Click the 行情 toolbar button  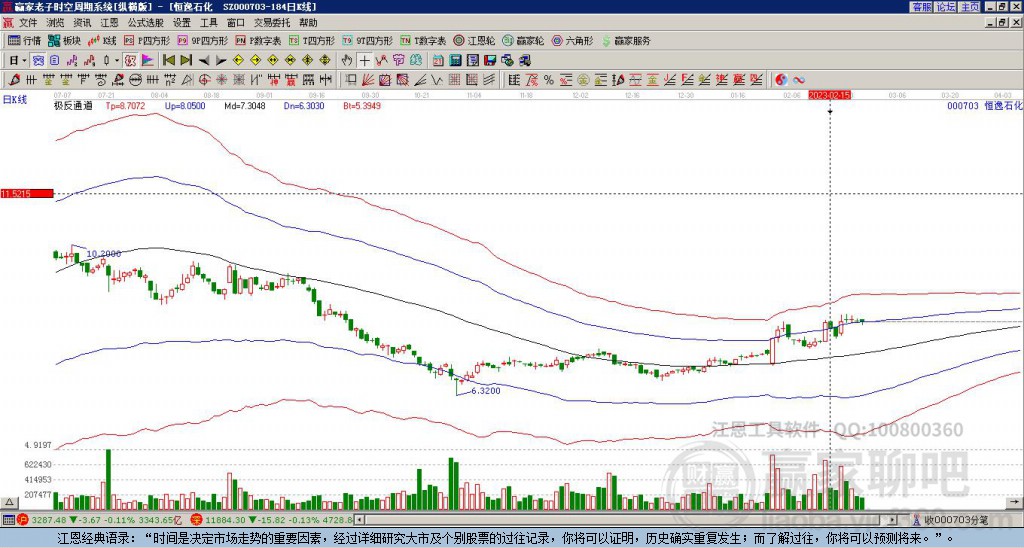pyautogui.click(x=24, y=40)
